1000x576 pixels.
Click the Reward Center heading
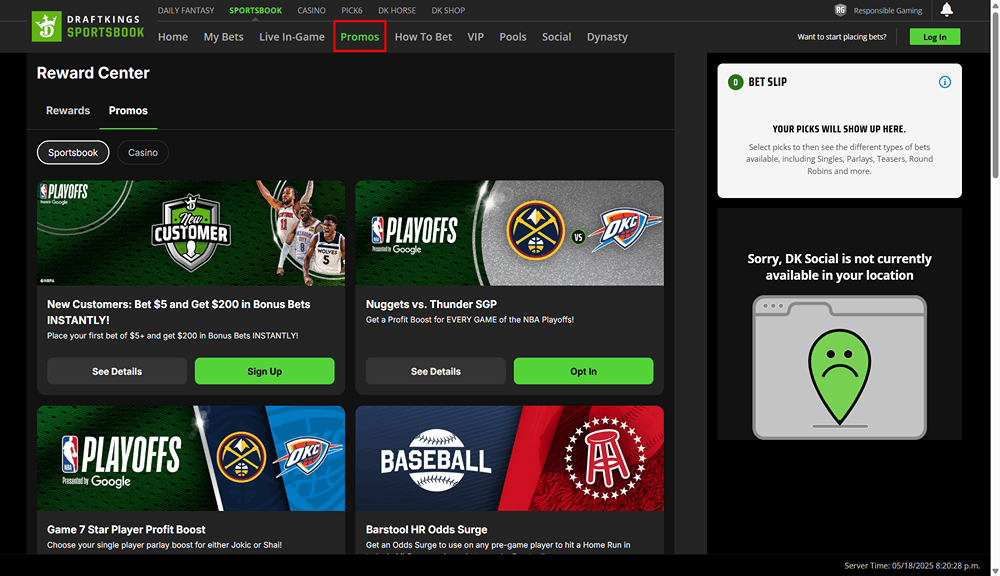(x=93, y=73)
